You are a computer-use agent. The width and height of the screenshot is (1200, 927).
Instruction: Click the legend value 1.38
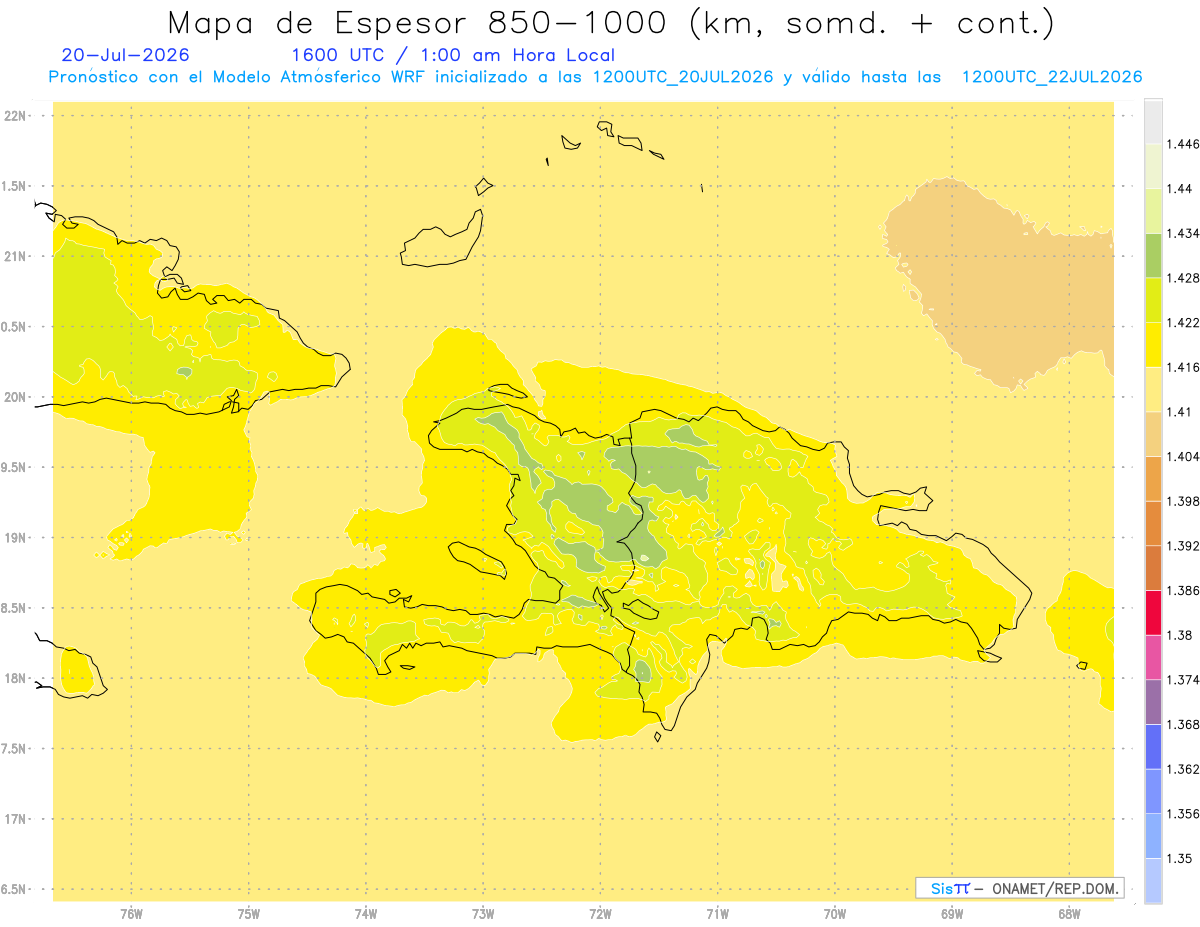tap(1180, 635)
